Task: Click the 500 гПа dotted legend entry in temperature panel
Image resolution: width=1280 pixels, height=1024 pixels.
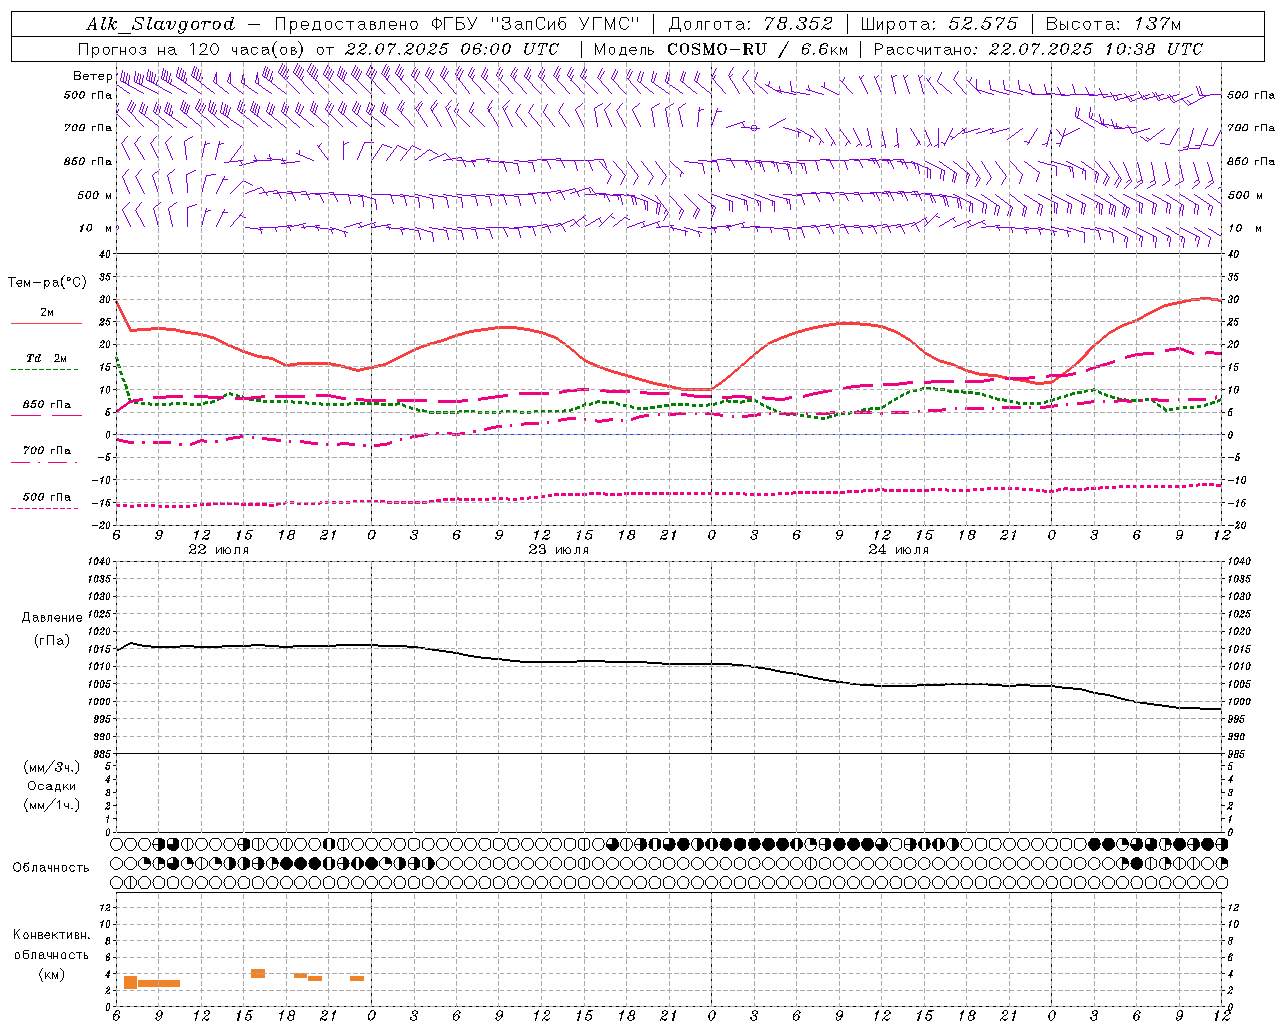Action: (46, 497)
